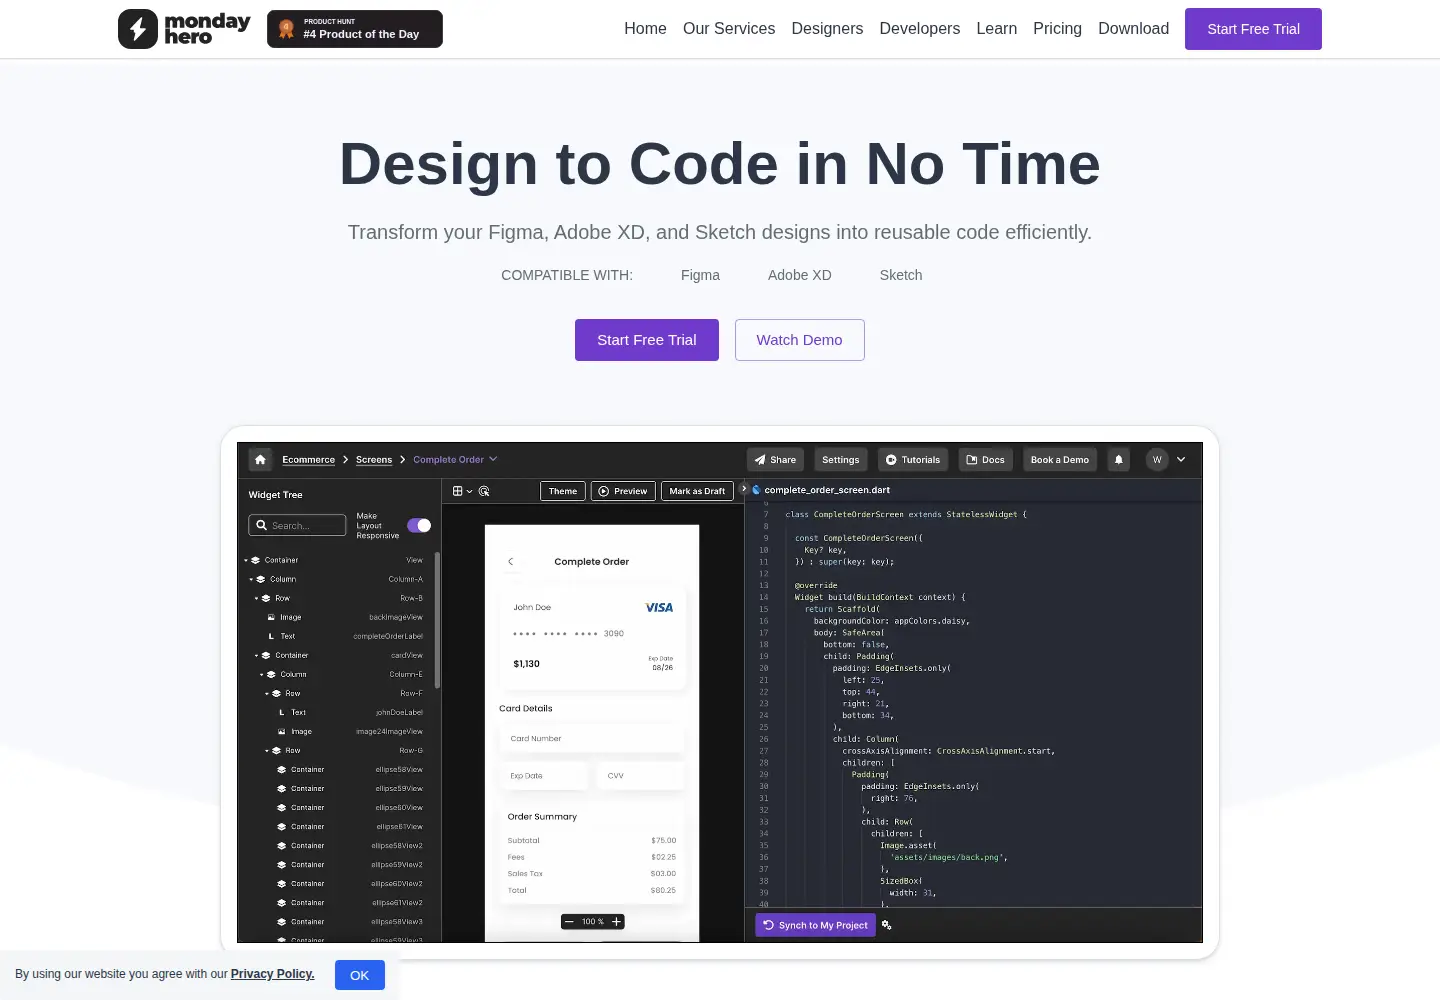Open the notifications bell

pos(1119,460)
